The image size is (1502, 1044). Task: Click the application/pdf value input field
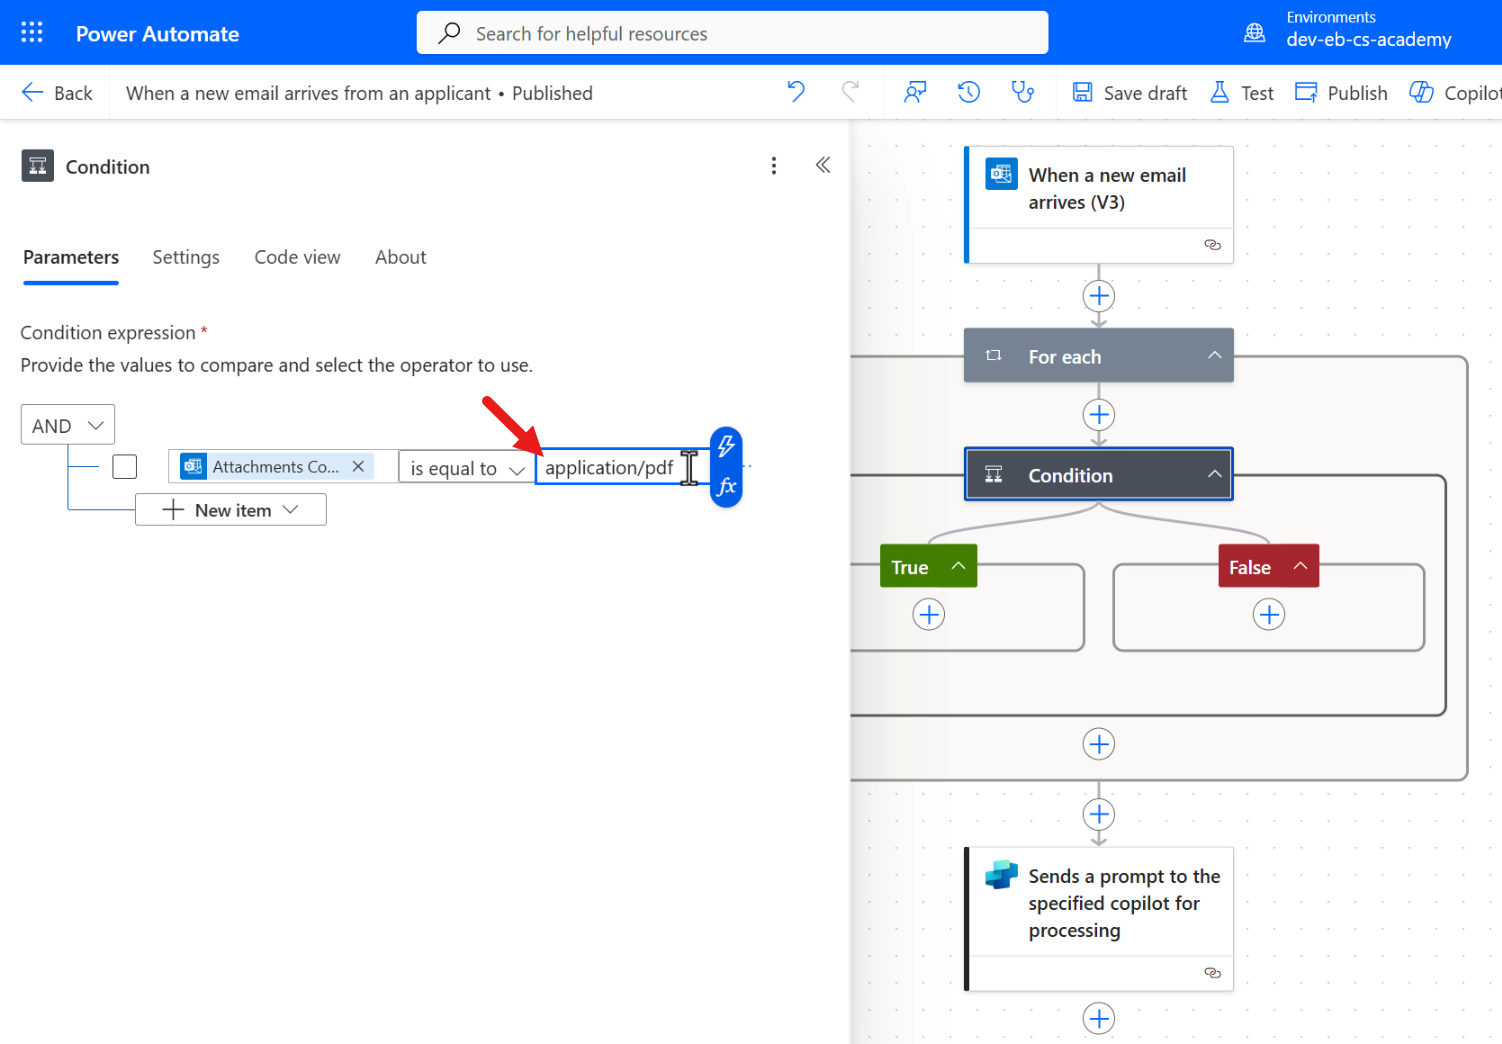(x=610, y=467)
